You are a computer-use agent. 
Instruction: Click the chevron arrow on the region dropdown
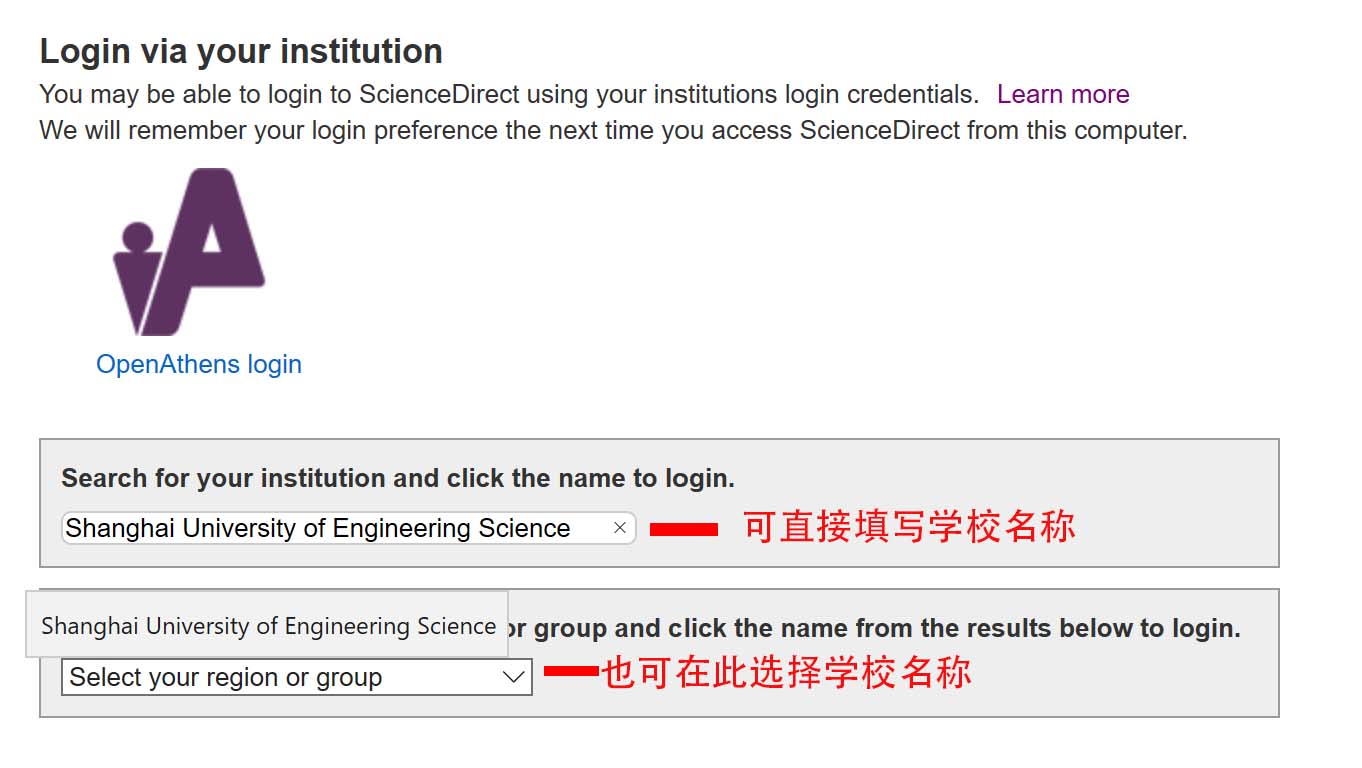(x=514, y=677)
